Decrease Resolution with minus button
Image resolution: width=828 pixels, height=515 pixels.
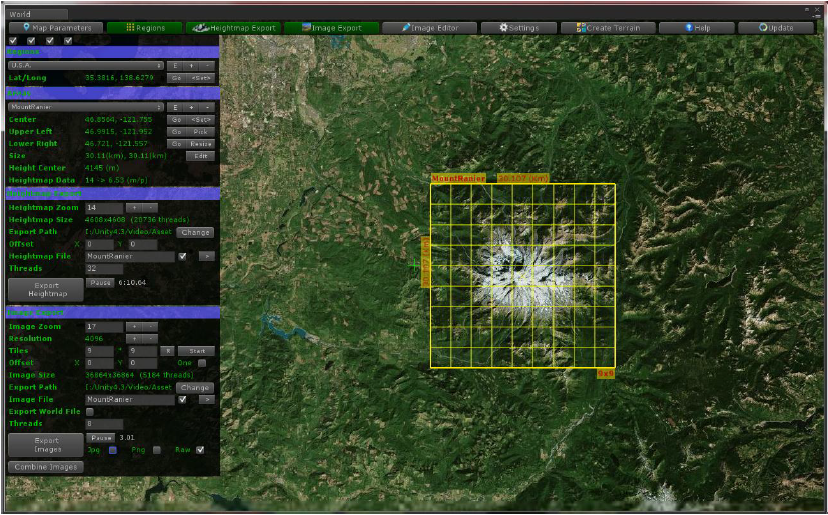tap(150, 339)
